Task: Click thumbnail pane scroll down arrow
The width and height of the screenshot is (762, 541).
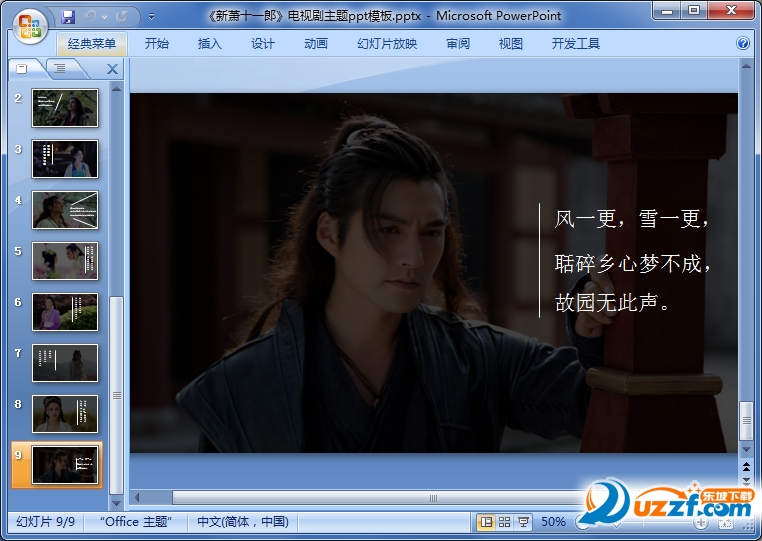Action: click(116, 503)
